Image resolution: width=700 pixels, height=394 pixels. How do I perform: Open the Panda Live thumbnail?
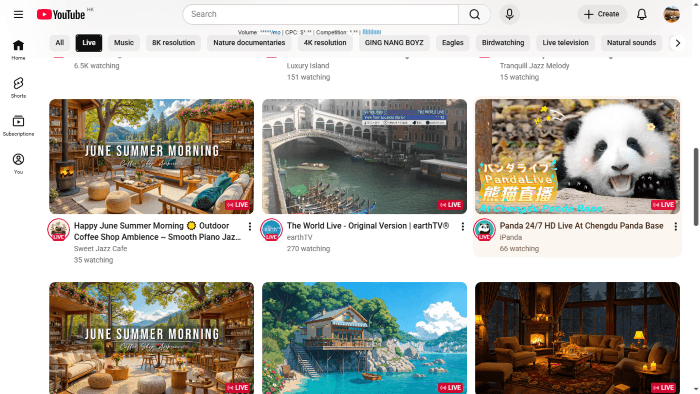pos(577,157)
